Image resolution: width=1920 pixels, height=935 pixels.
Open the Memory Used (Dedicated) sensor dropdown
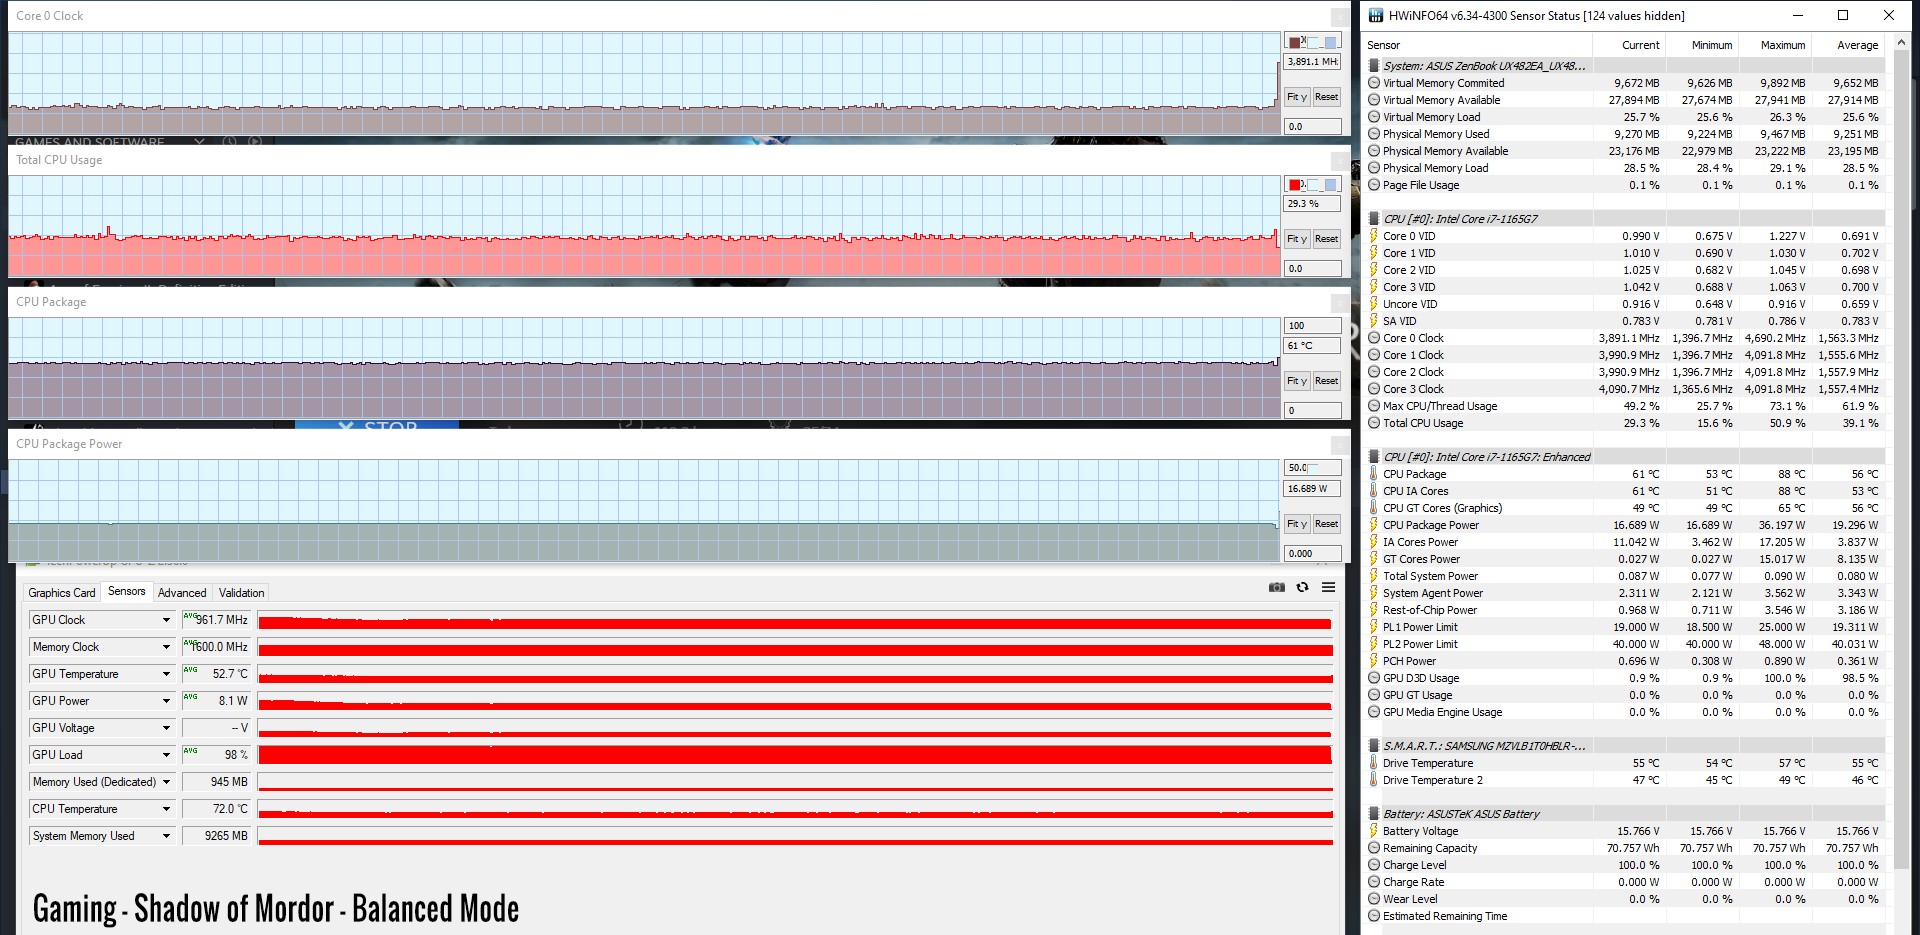(x=166, y=782)
